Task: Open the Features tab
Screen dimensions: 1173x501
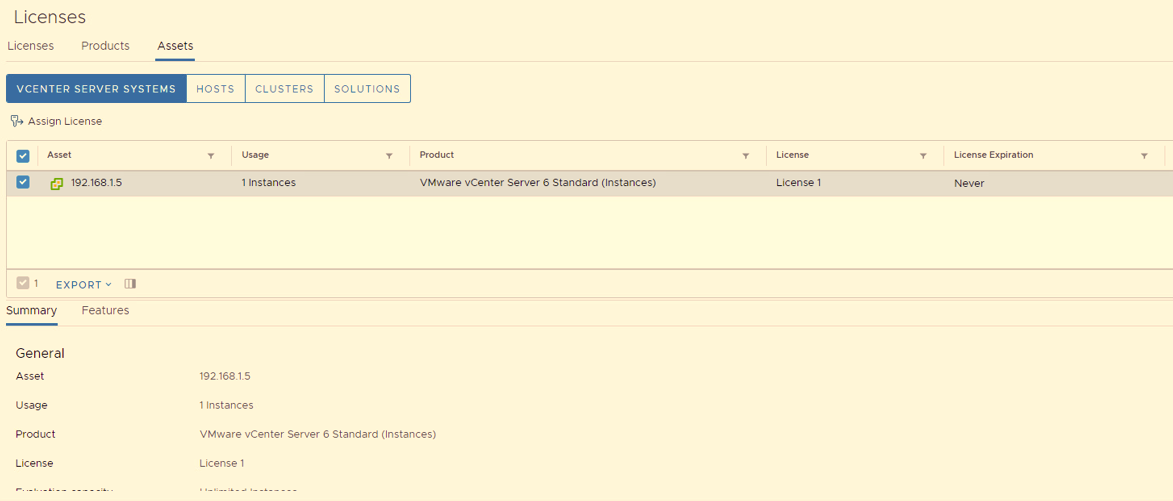Action: [105, 310]
